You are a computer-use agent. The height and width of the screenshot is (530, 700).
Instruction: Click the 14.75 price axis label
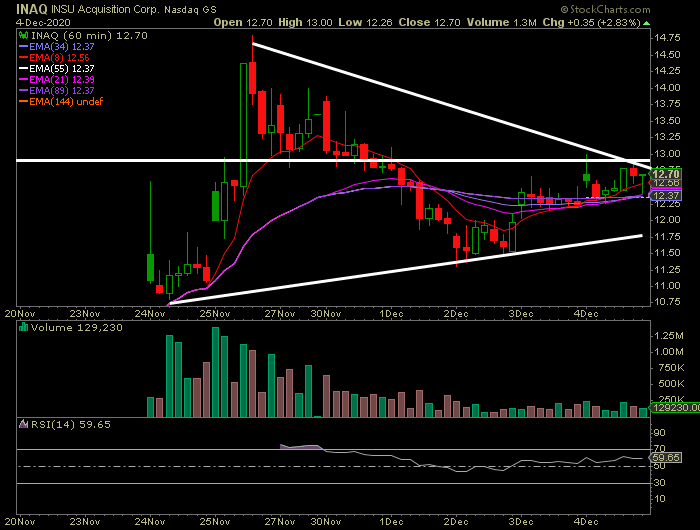pyautogui.click(x=667, y=38)
